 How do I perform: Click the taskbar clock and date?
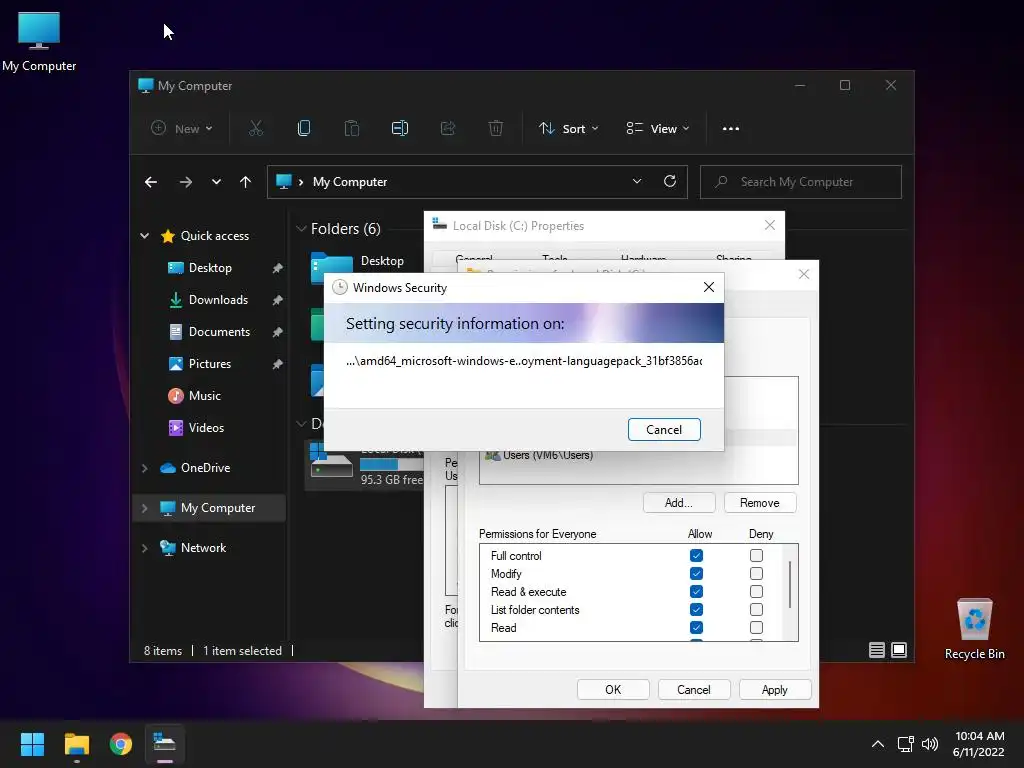point(979,744)
